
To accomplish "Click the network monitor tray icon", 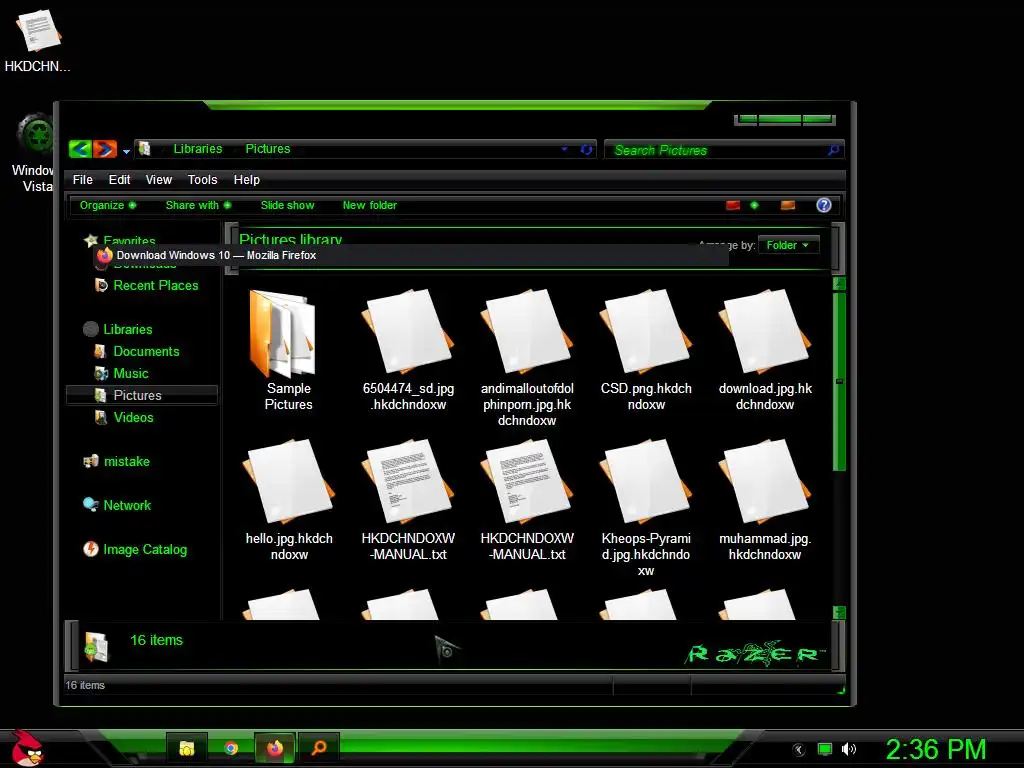I will pos(825,749).
